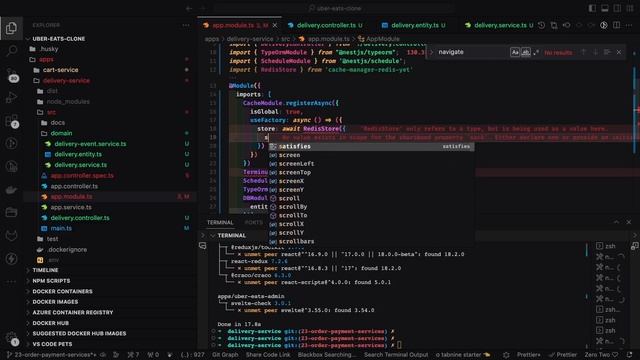
Task: Choose 'screenTop' autocomplete suggestion
Action: point(371,172)
